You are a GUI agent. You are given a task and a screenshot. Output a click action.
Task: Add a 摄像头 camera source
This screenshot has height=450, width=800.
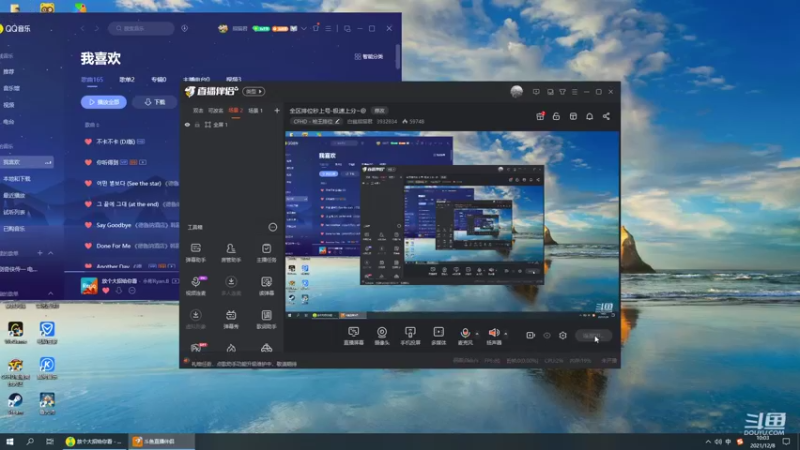tap(382, 336)
